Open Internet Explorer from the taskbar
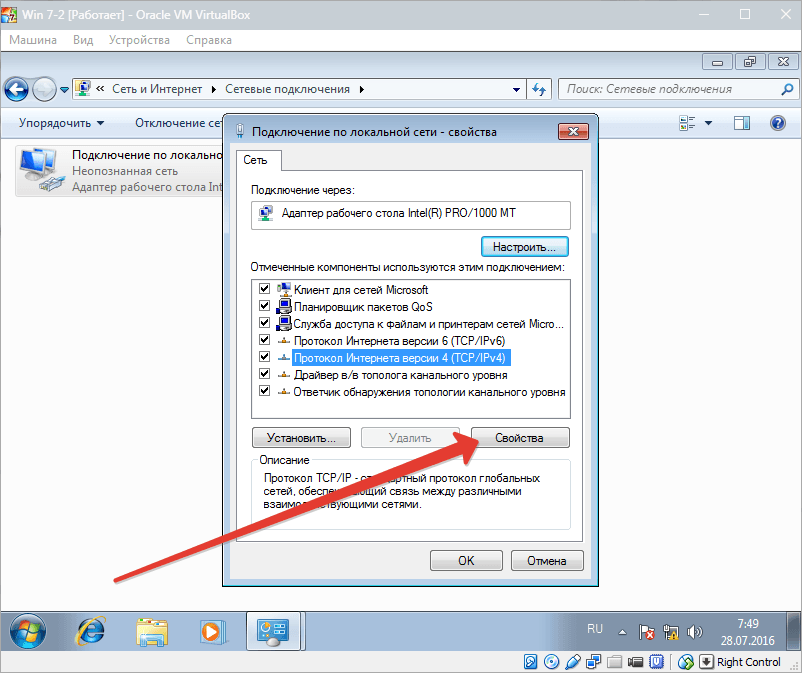This screenshot has height=673, width=802. click(91, 631)
